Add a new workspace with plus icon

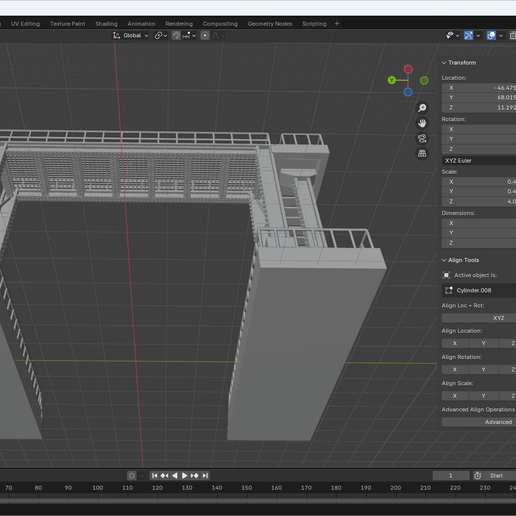click(x=337, y=24)
